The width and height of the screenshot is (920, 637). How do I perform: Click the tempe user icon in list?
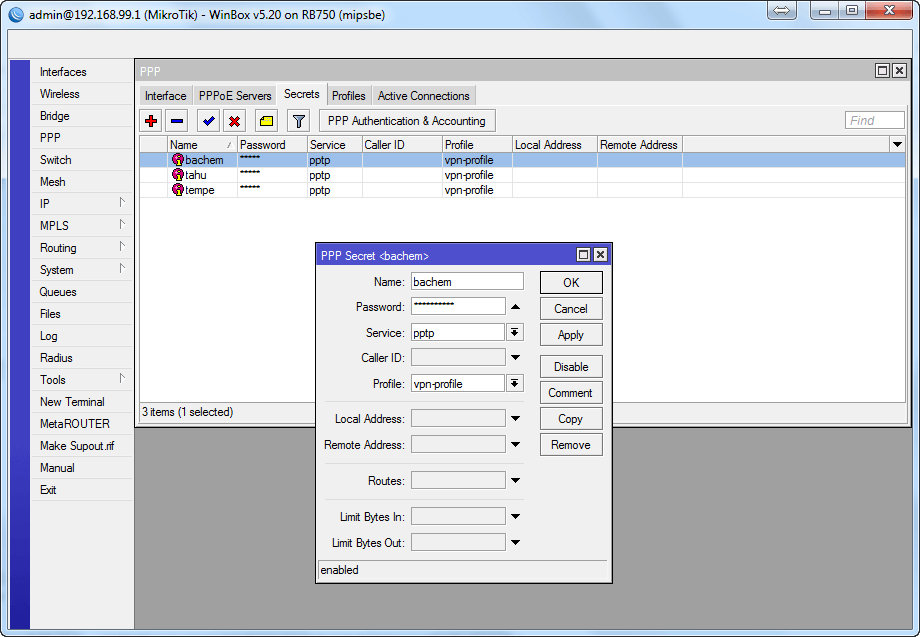178,189
